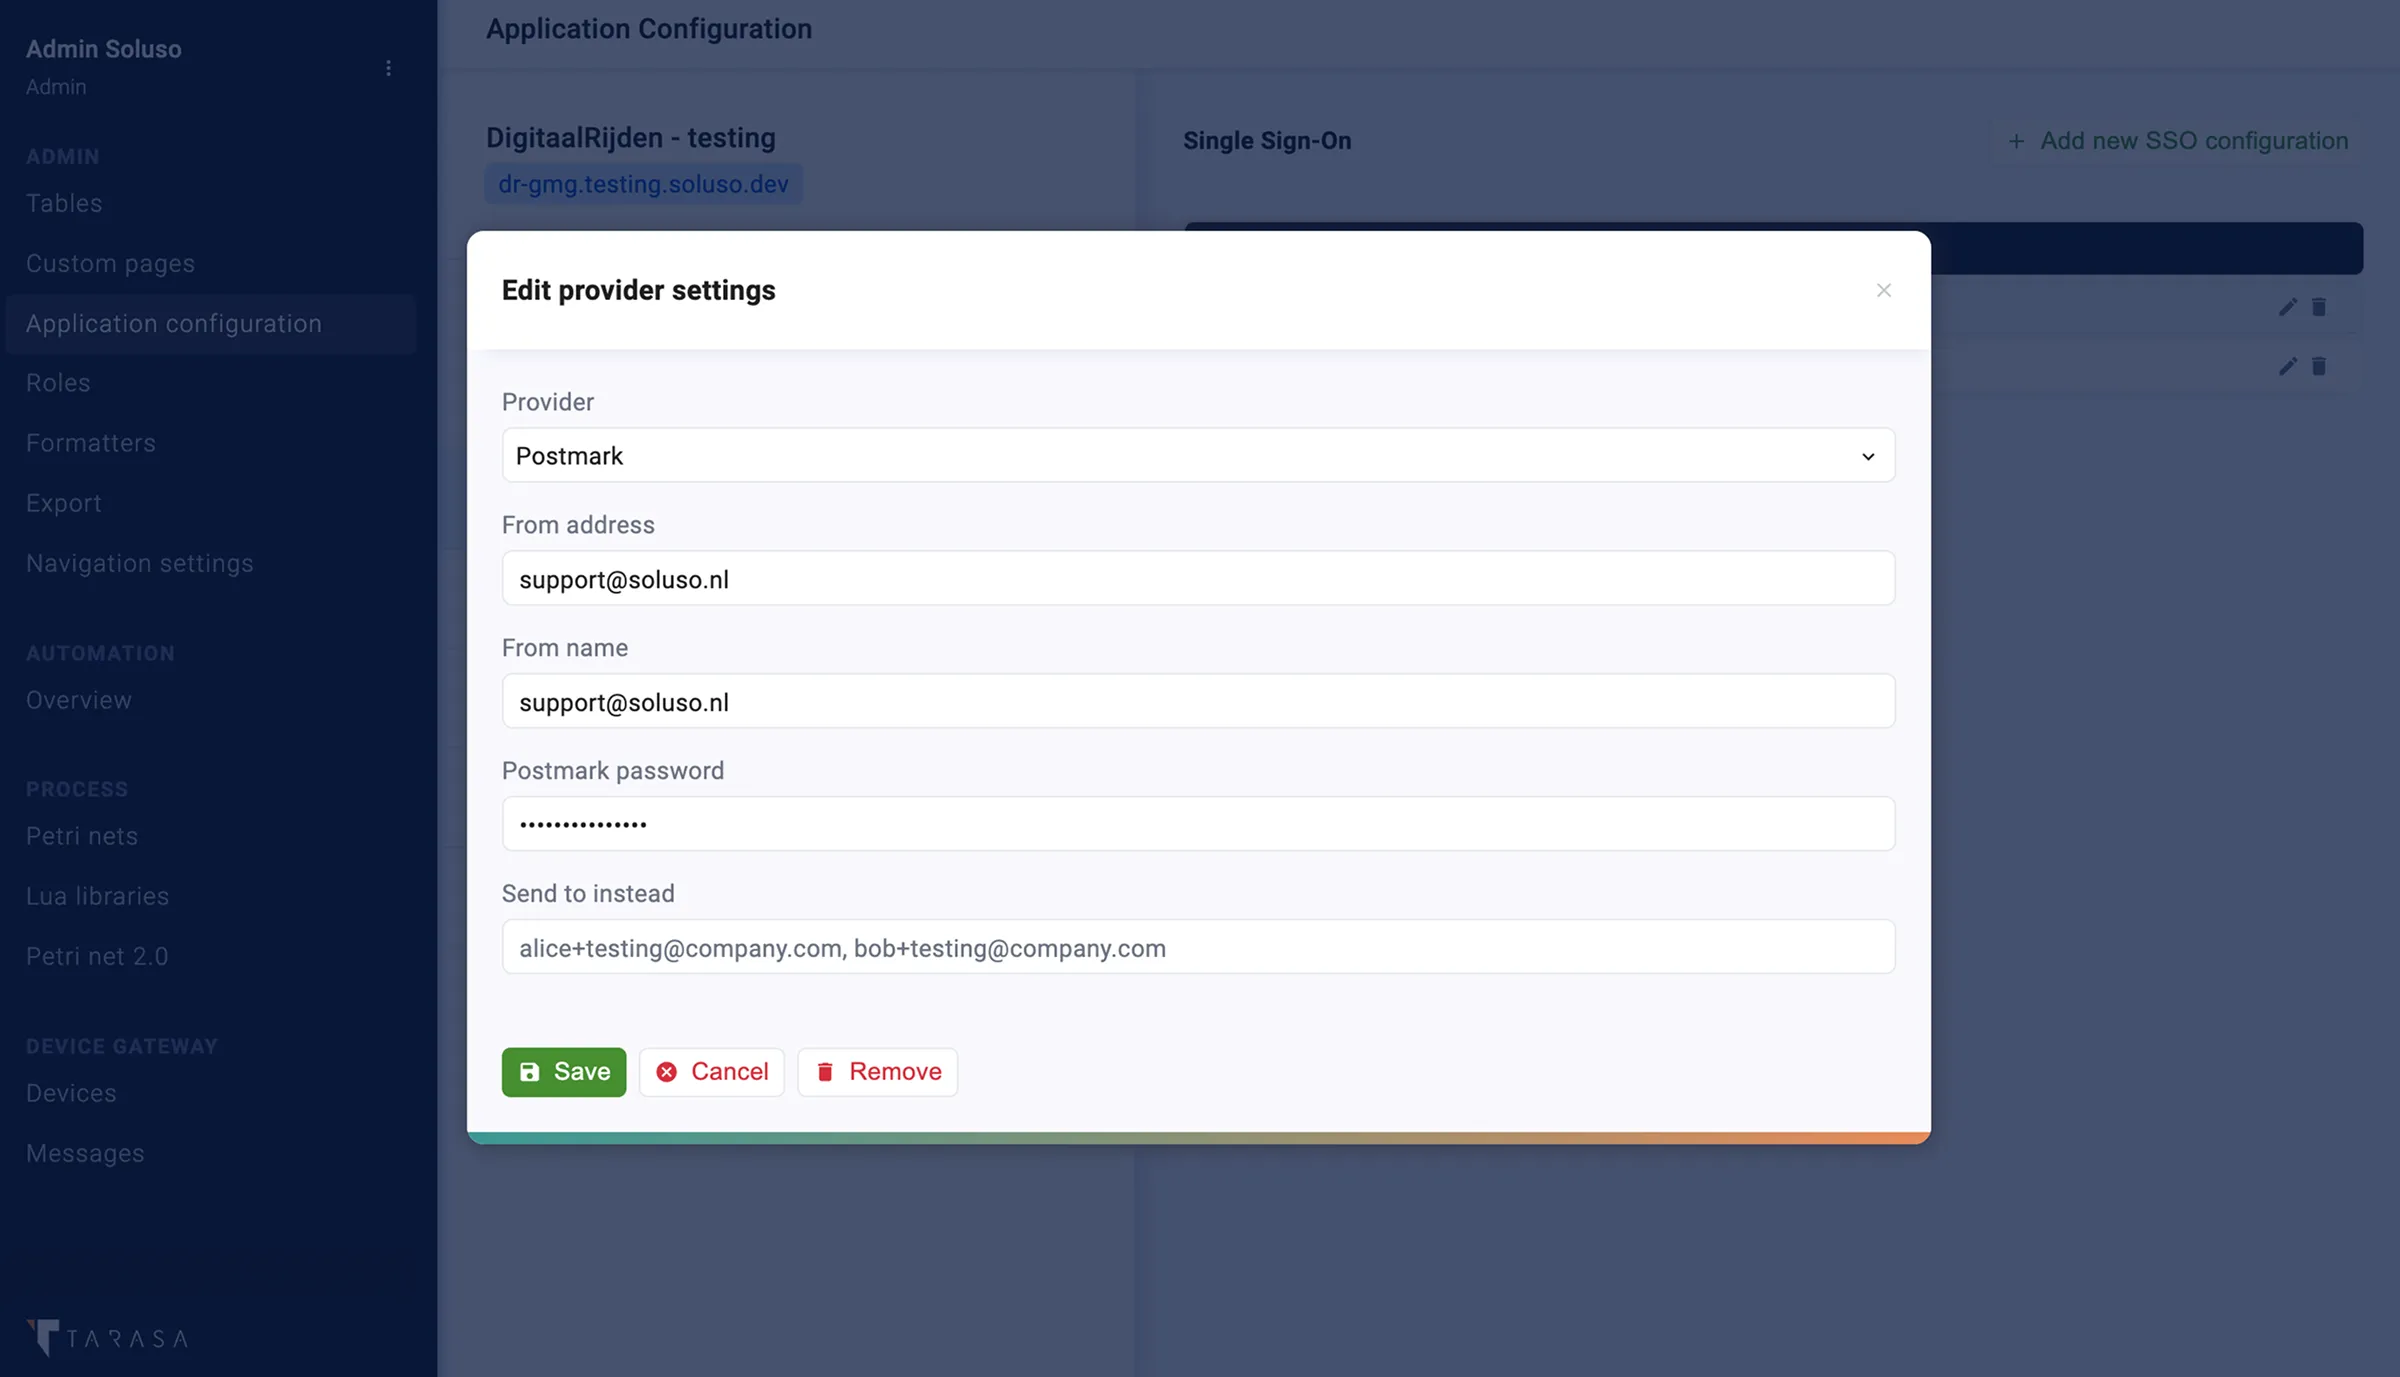Remove the provider configuration
The image size is (2400, 1377).
click(x=878, y=1072)
